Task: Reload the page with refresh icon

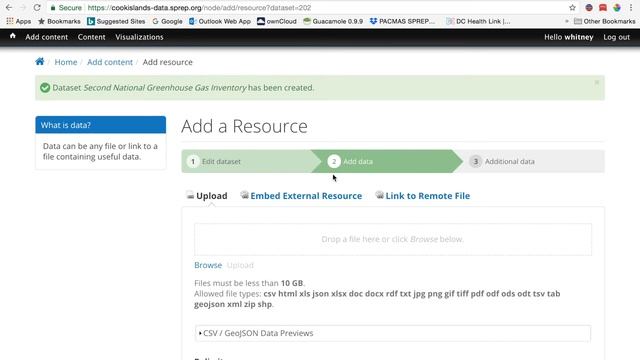Action: (37, 7)
